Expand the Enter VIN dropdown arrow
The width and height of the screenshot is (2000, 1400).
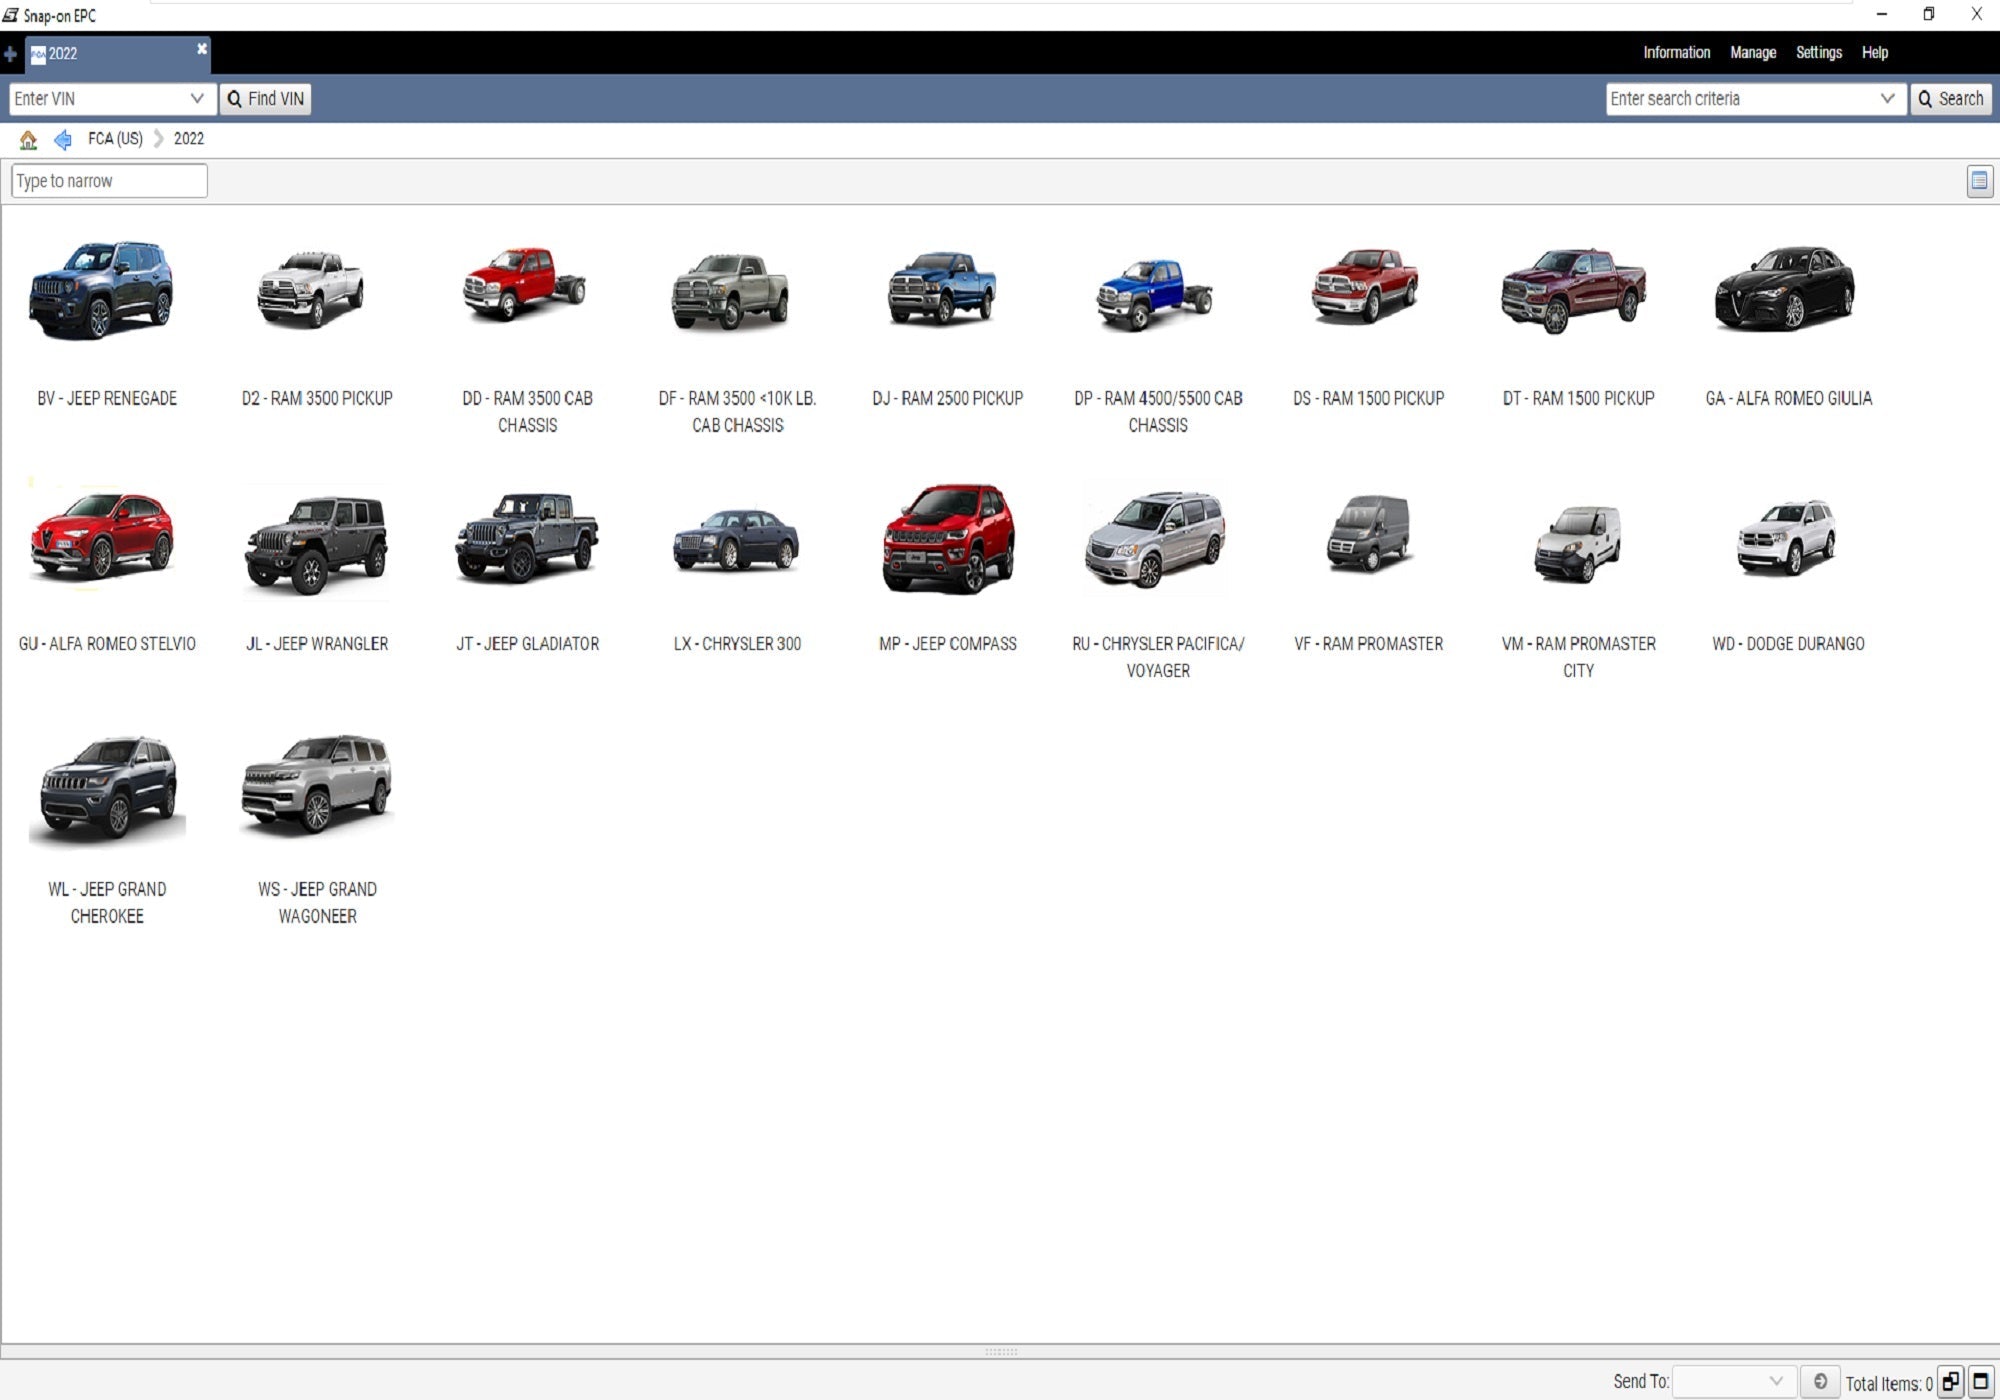[197, 98]
